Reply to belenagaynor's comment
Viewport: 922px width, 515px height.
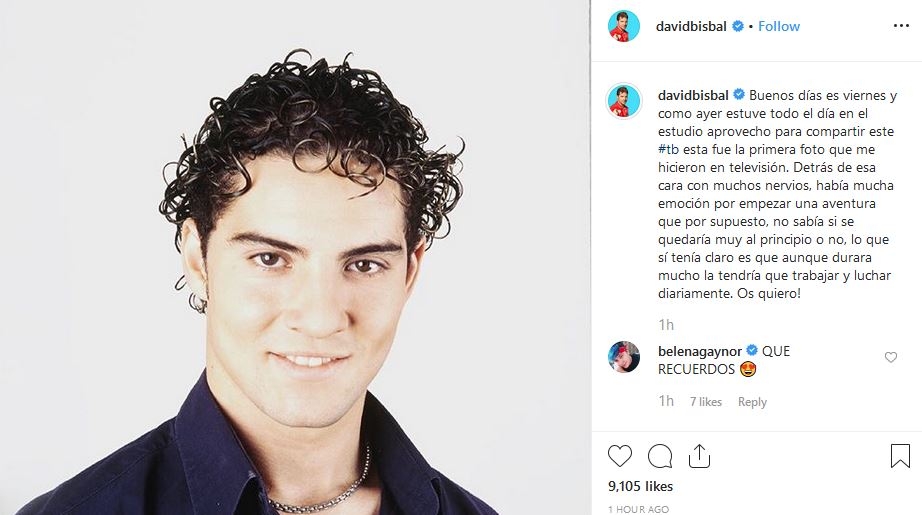pyautogui.click(x=752, y=402)
